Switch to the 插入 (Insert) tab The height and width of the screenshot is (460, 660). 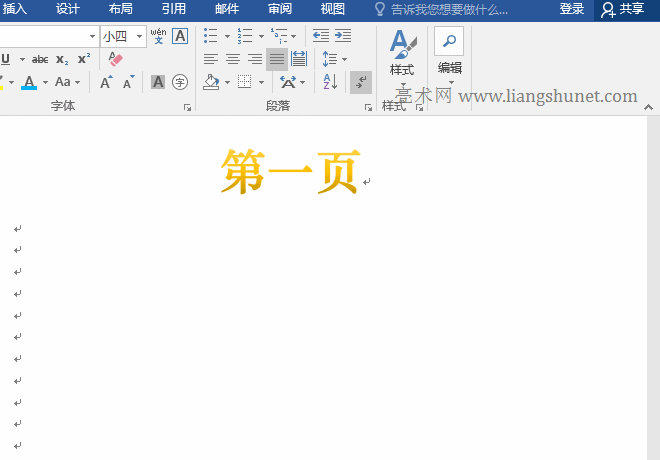click(x=15, y=8)
